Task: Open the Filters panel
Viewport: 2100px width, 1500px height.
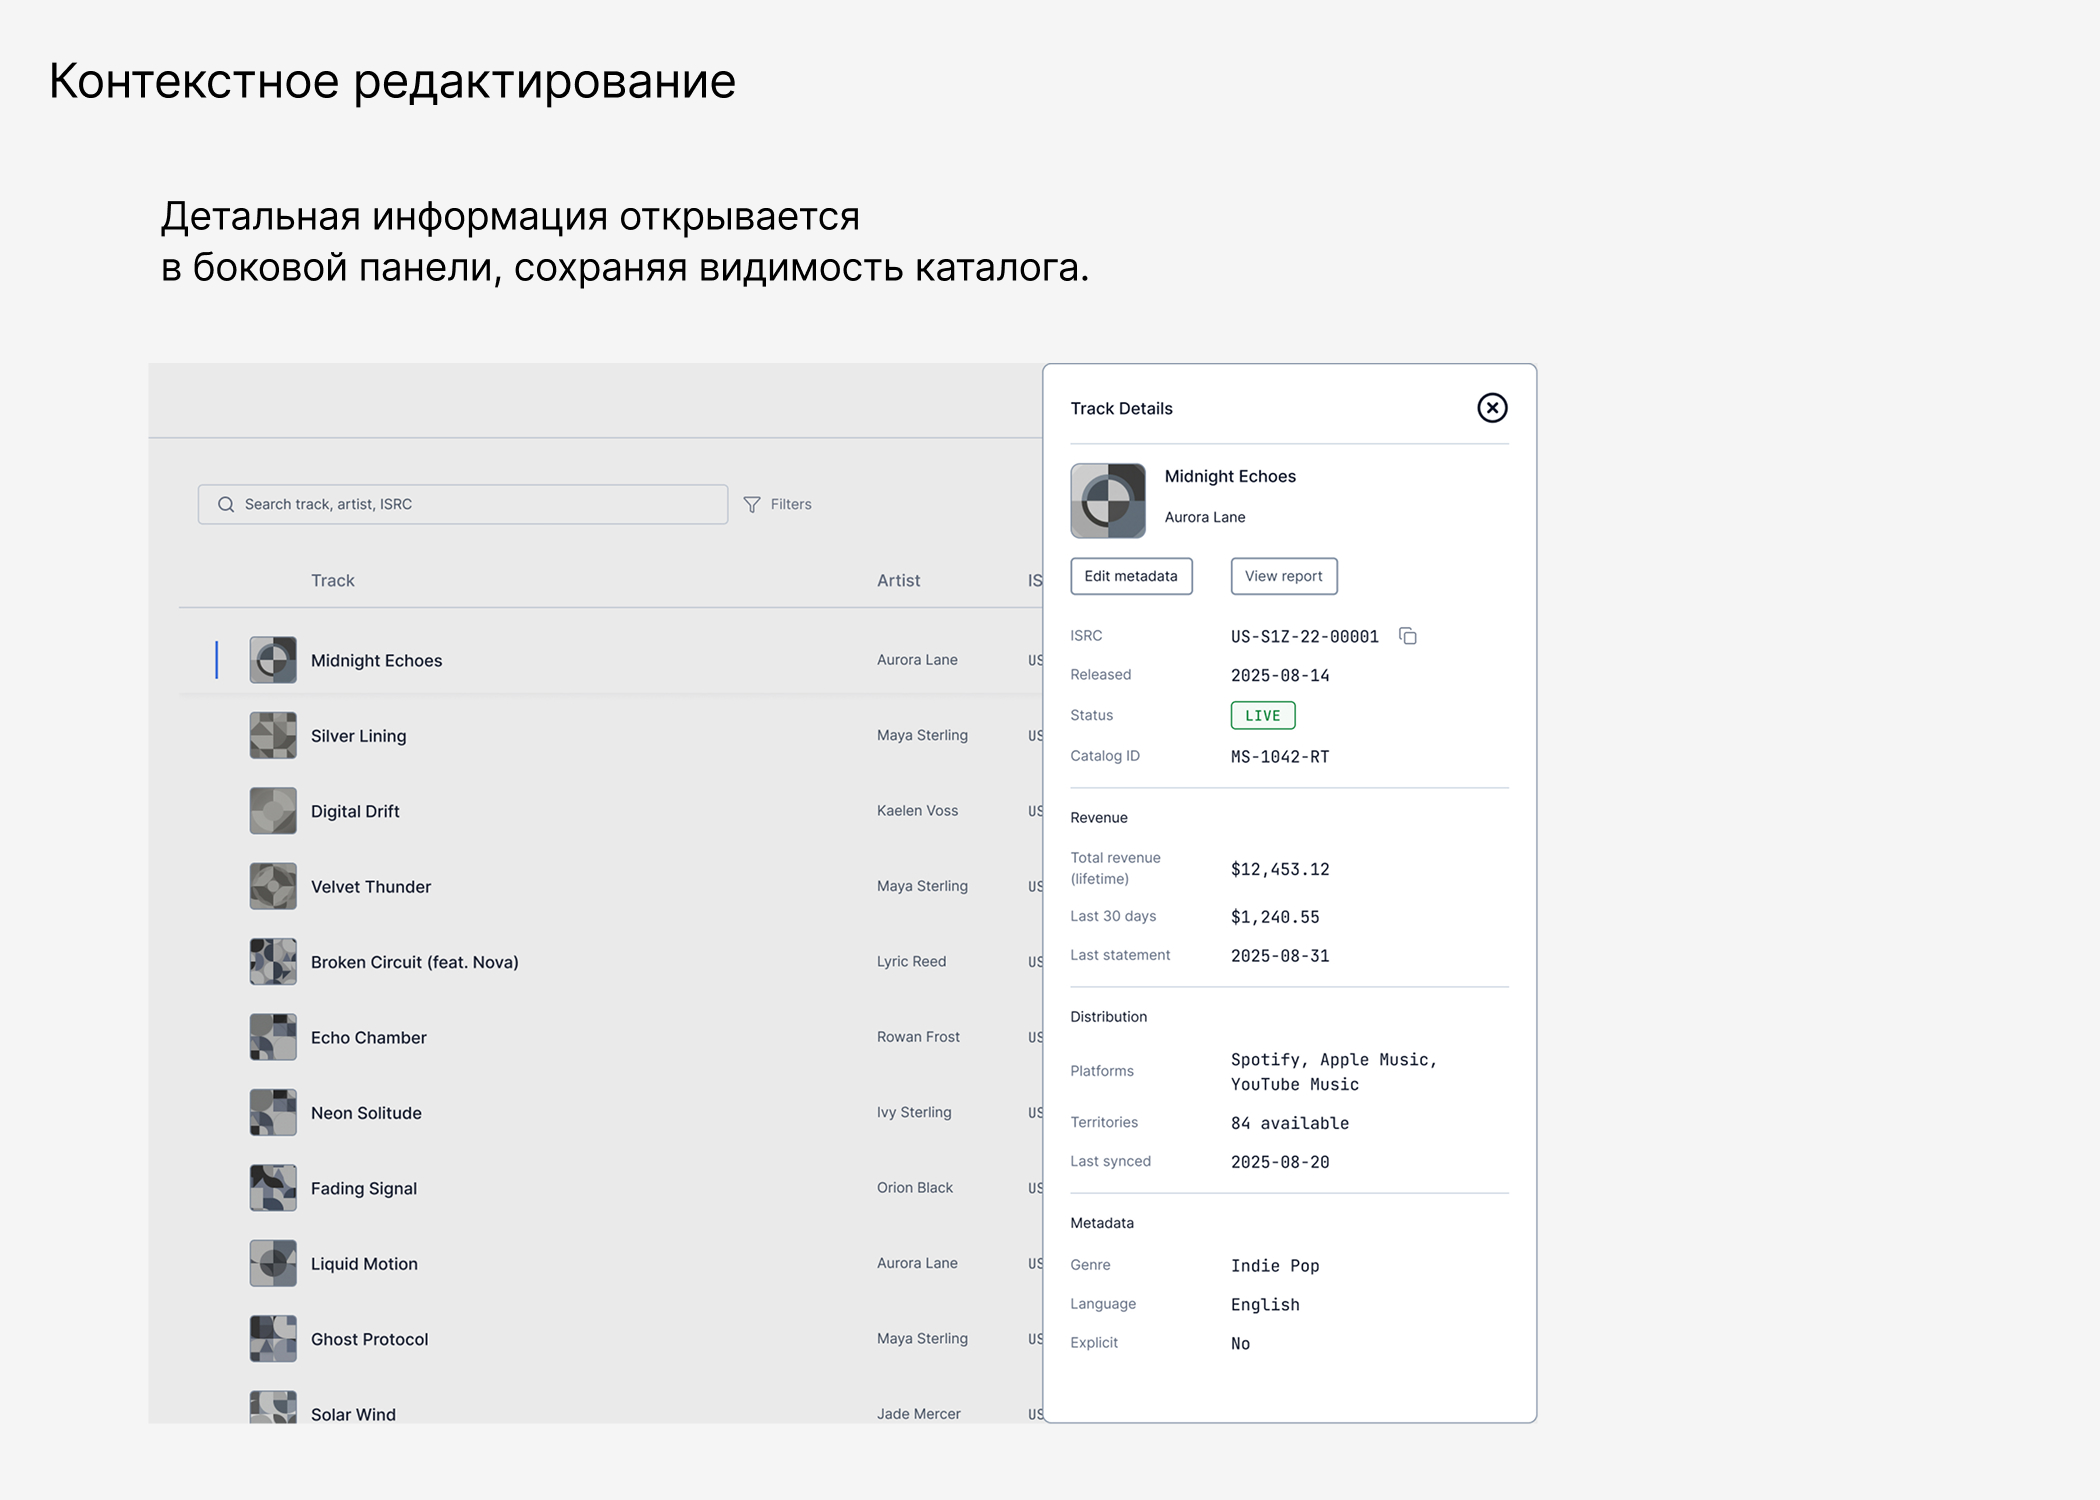Action: tap(778, 504)
